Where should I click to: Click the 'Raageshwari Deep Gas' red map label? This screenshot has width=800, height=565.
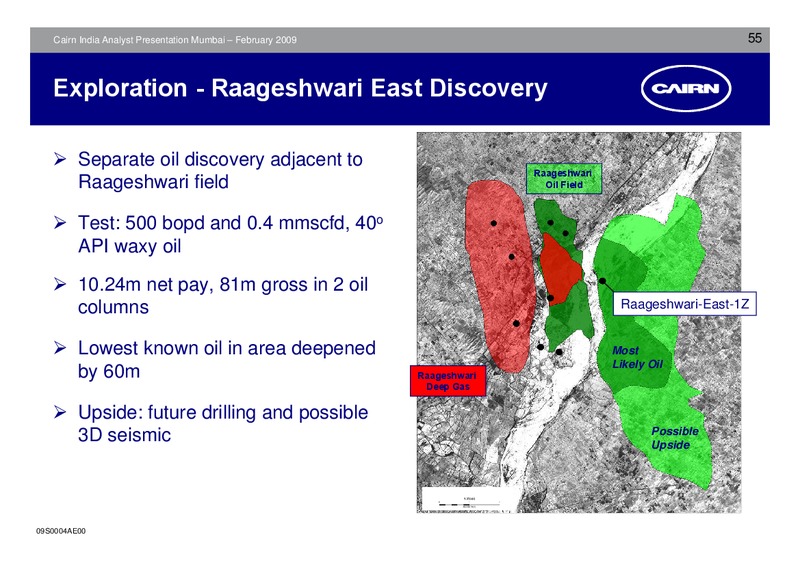tap(447, 381)
